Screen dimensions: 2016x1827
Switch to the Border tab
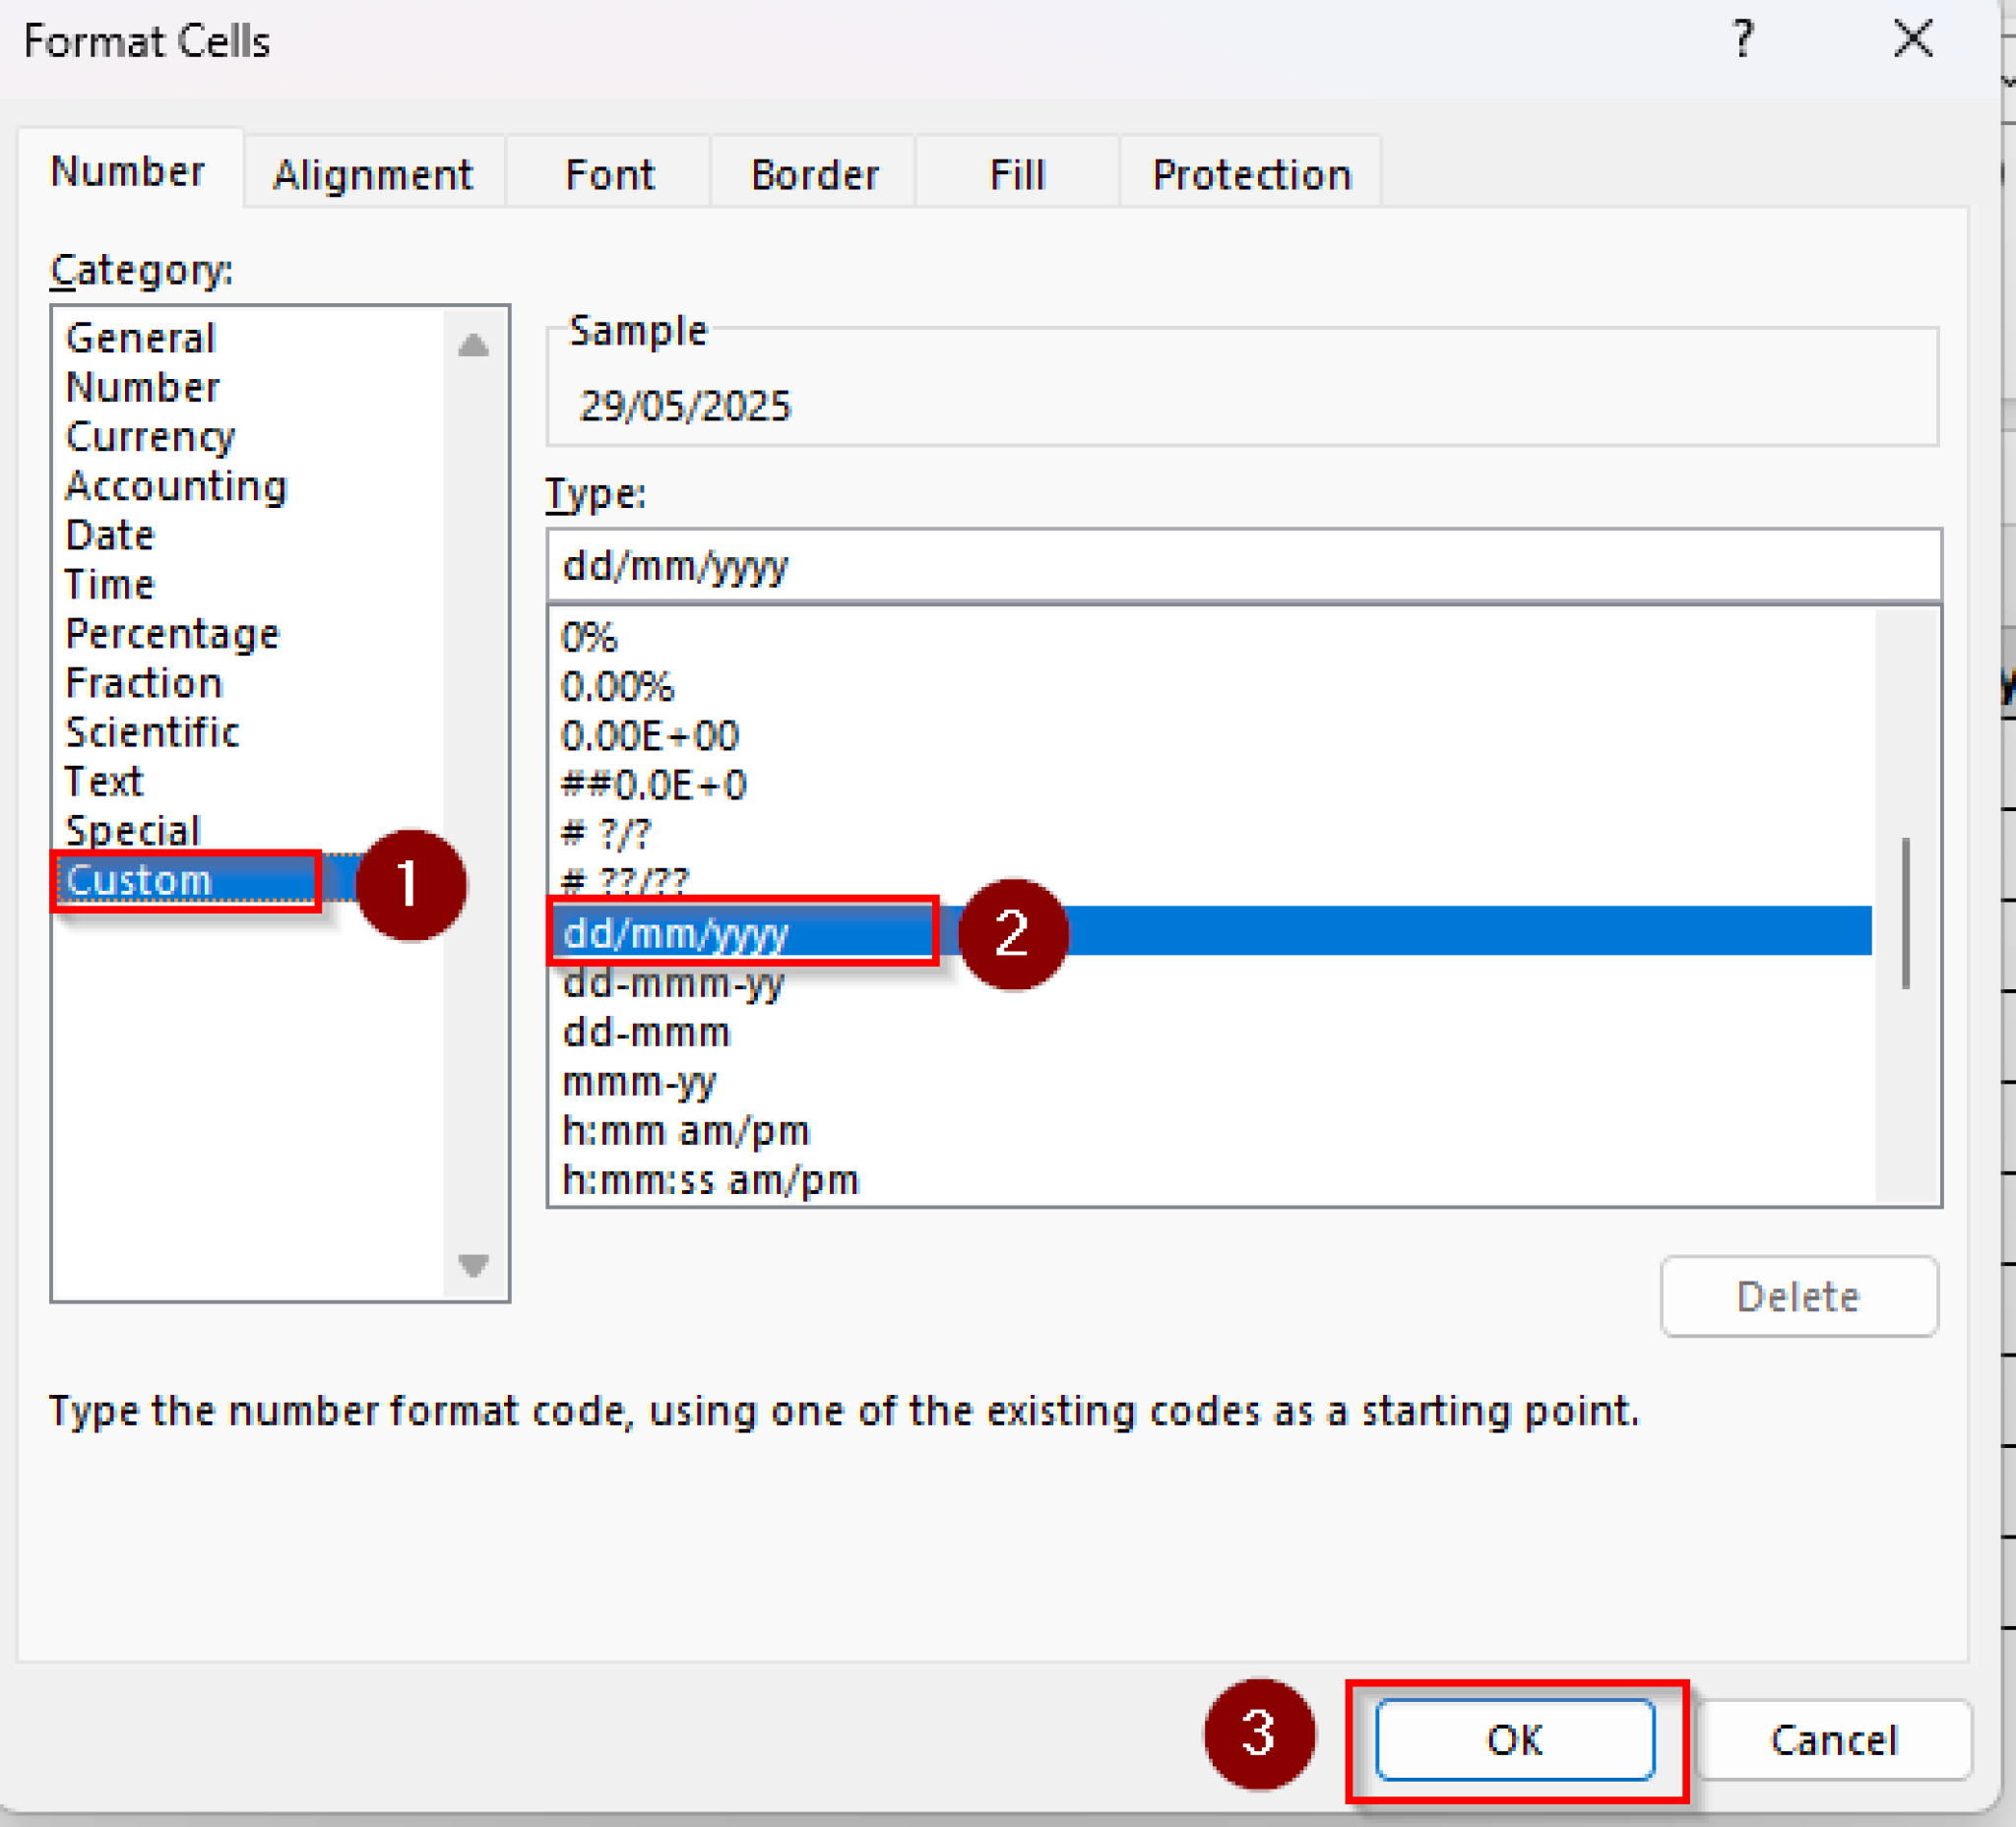pyautogui.click(x=813, y=173)
